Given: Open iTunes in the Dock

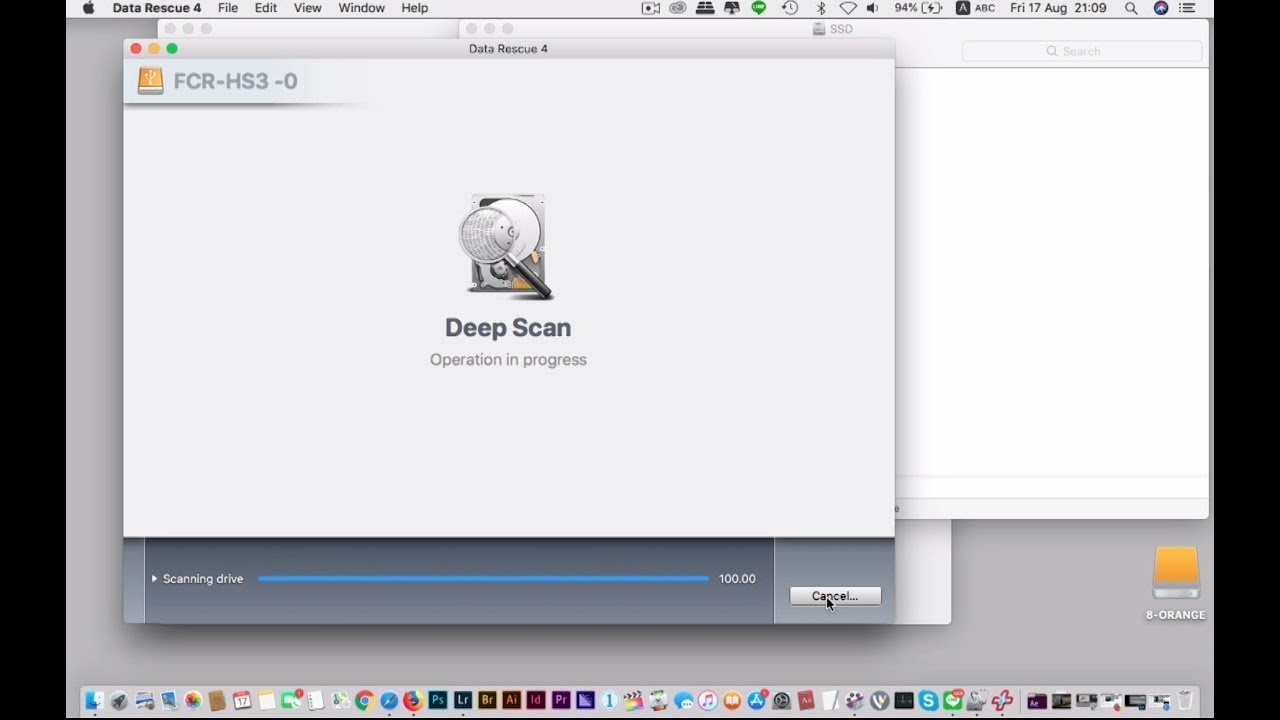Looking at the screenshot, I should (708, 701).
